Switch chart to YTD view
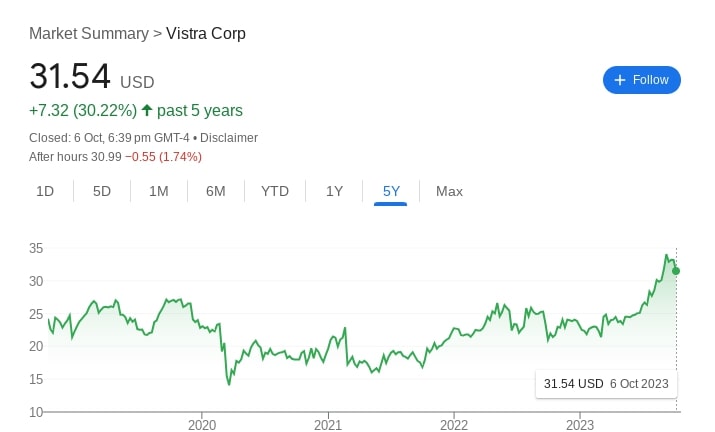The height and width of the screenshot is (432, 715). [x=275, y=191]
